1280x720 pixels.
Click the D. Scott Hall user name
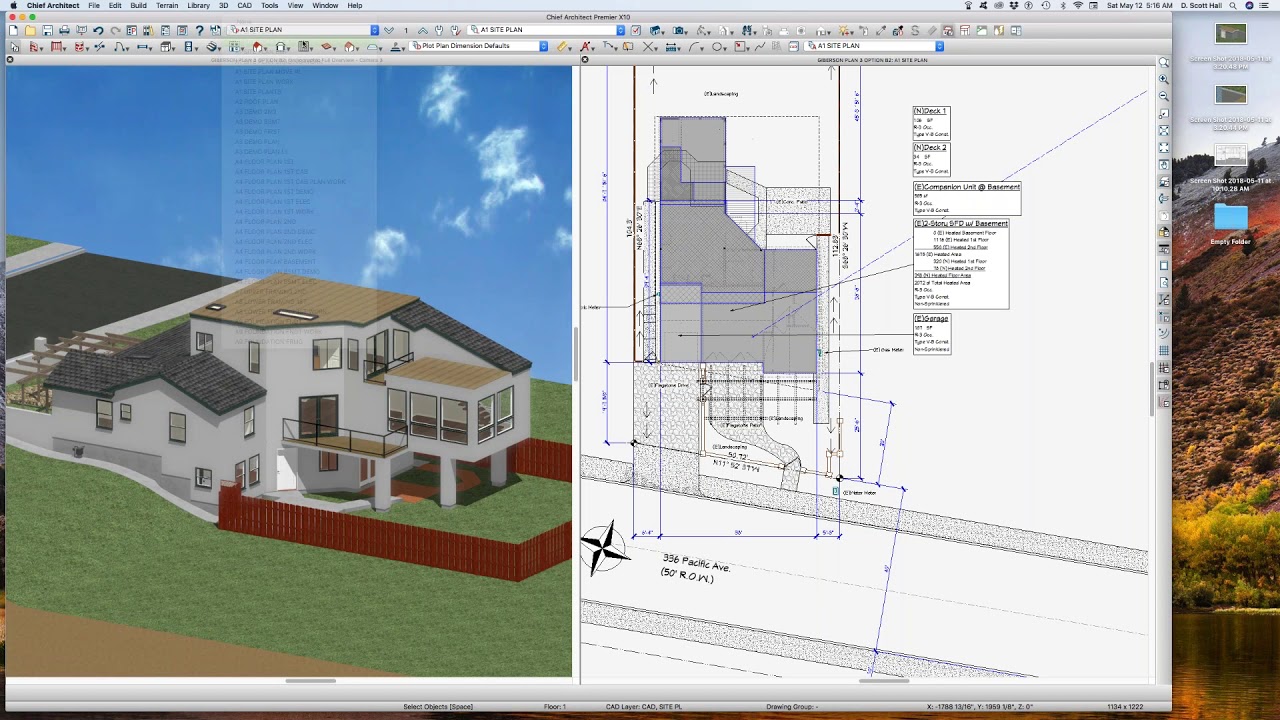(x=1201, y=5)
